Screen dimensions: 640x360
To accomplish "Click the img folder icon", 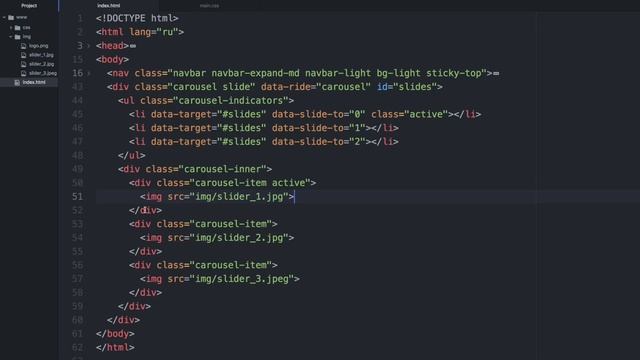I will [x=18, y=37].
